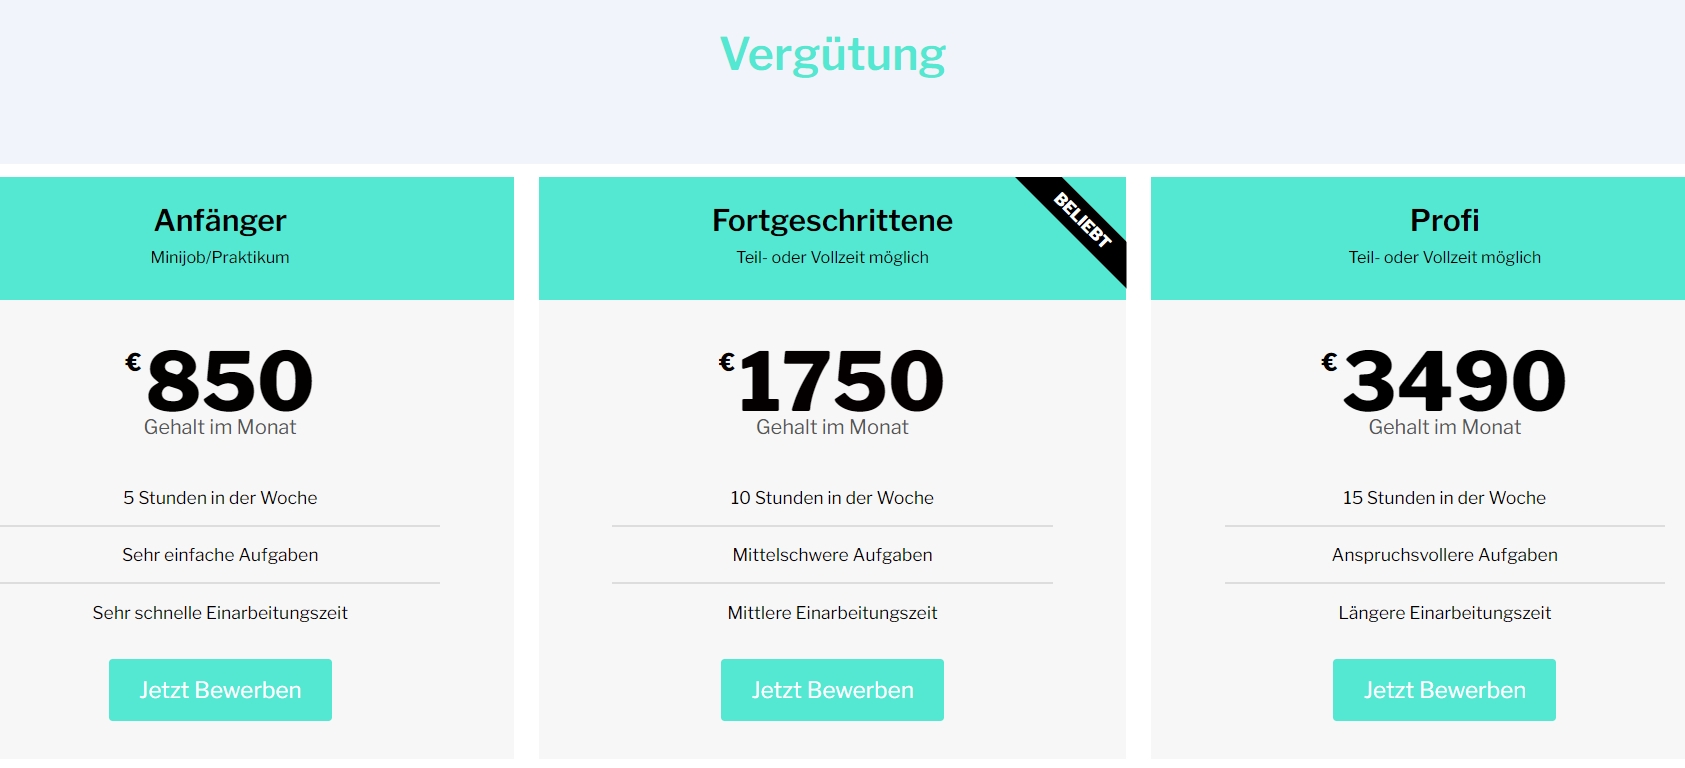This screenshot has width=1685, height=768.
Task: Click the €1750 price figure
Action: tap(831, 380)
